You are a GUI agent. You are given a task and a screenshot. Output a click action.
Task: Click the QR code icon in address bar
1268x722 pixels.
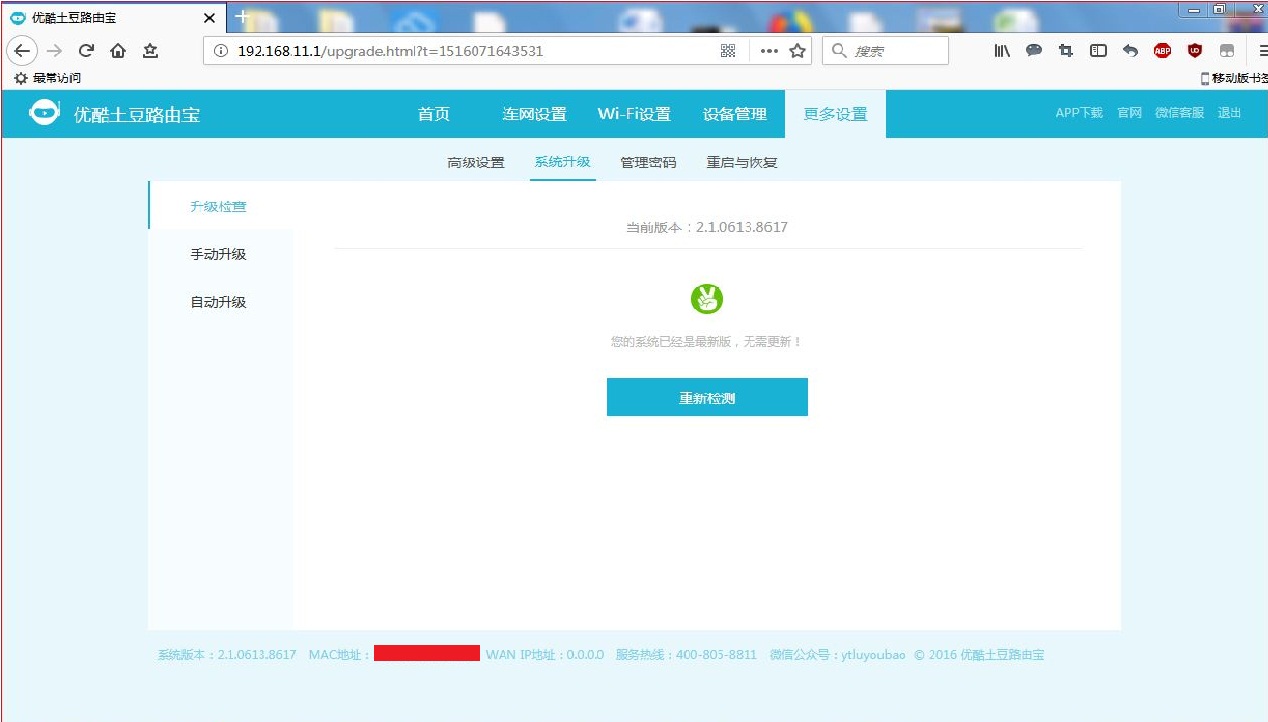(x=728, y=51)
